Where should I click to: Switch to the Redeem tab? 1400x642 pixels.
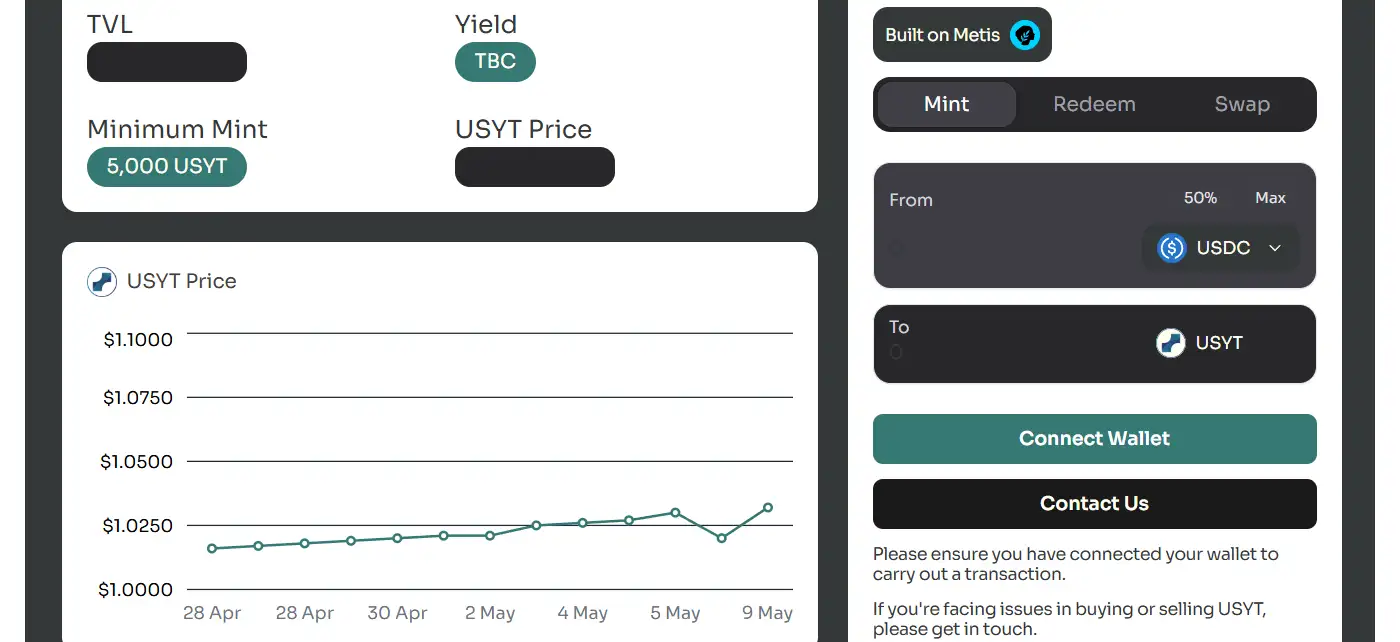click(x=1094, y=104)
